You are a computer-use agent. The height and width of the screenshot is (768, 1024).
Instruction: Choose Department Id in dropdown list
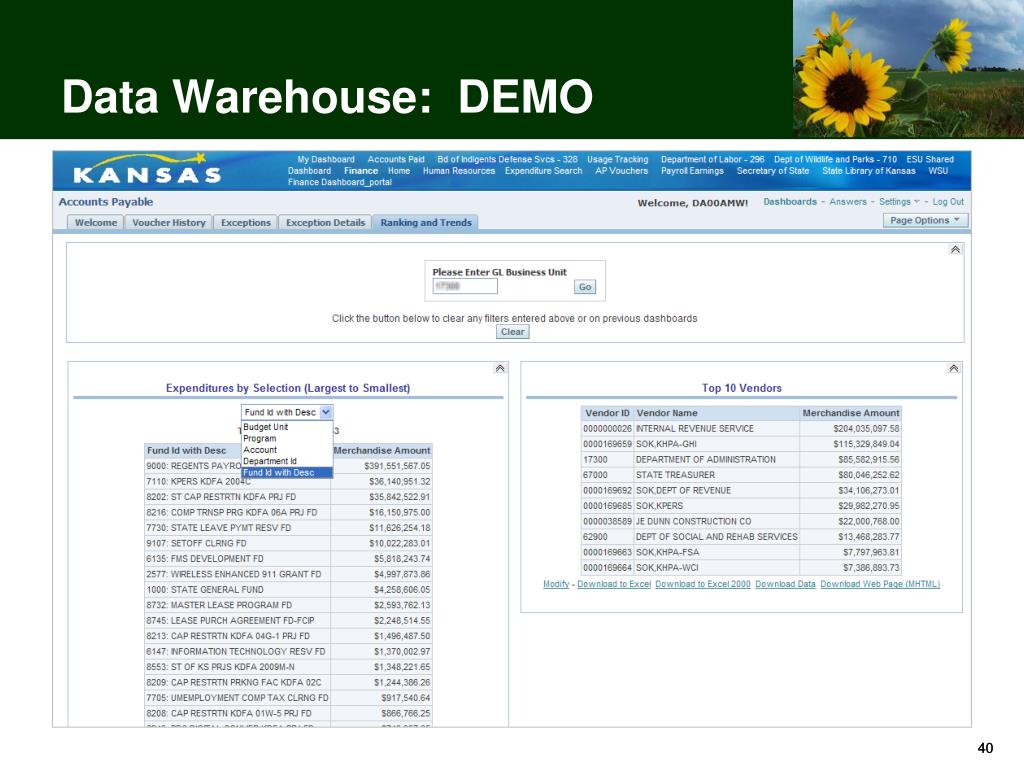tap(270, 461)
